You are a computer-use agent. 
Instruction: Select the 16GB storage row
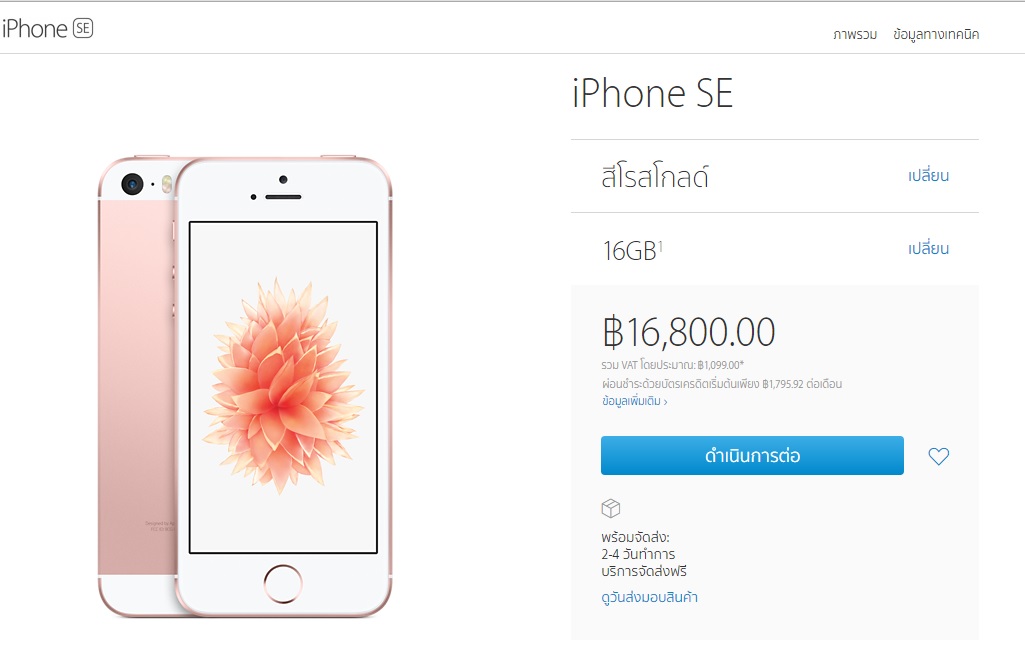775,249
